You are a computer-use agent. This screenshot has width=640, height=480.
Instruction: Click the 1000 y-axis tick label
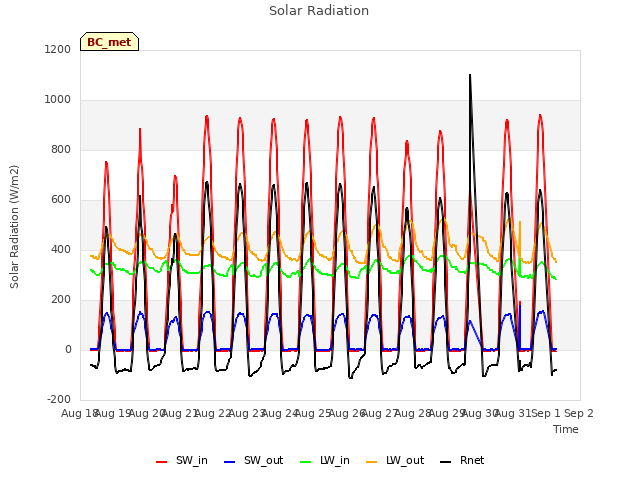58,100
